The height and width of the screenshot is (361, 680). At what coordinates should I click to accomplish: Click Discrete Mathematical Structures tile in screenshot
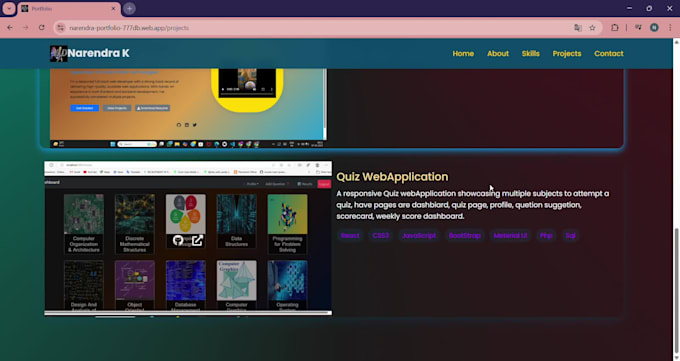[x=134, y=223]
